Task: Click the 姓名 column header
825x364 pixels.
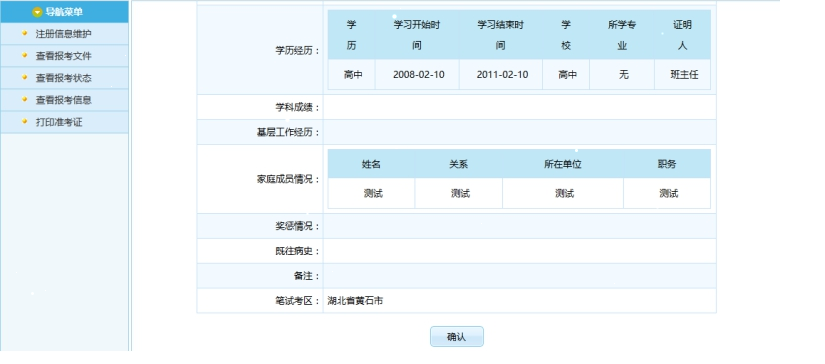Action: (371, 164)
